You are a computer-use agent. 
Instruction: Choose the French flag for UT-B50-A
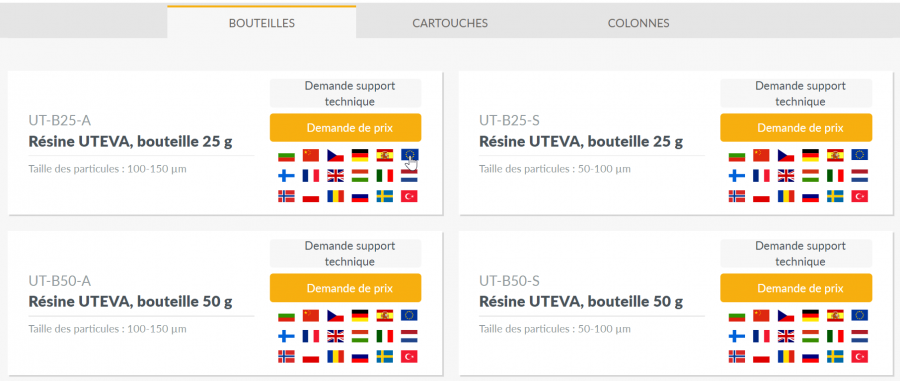(x=311, y=336)
